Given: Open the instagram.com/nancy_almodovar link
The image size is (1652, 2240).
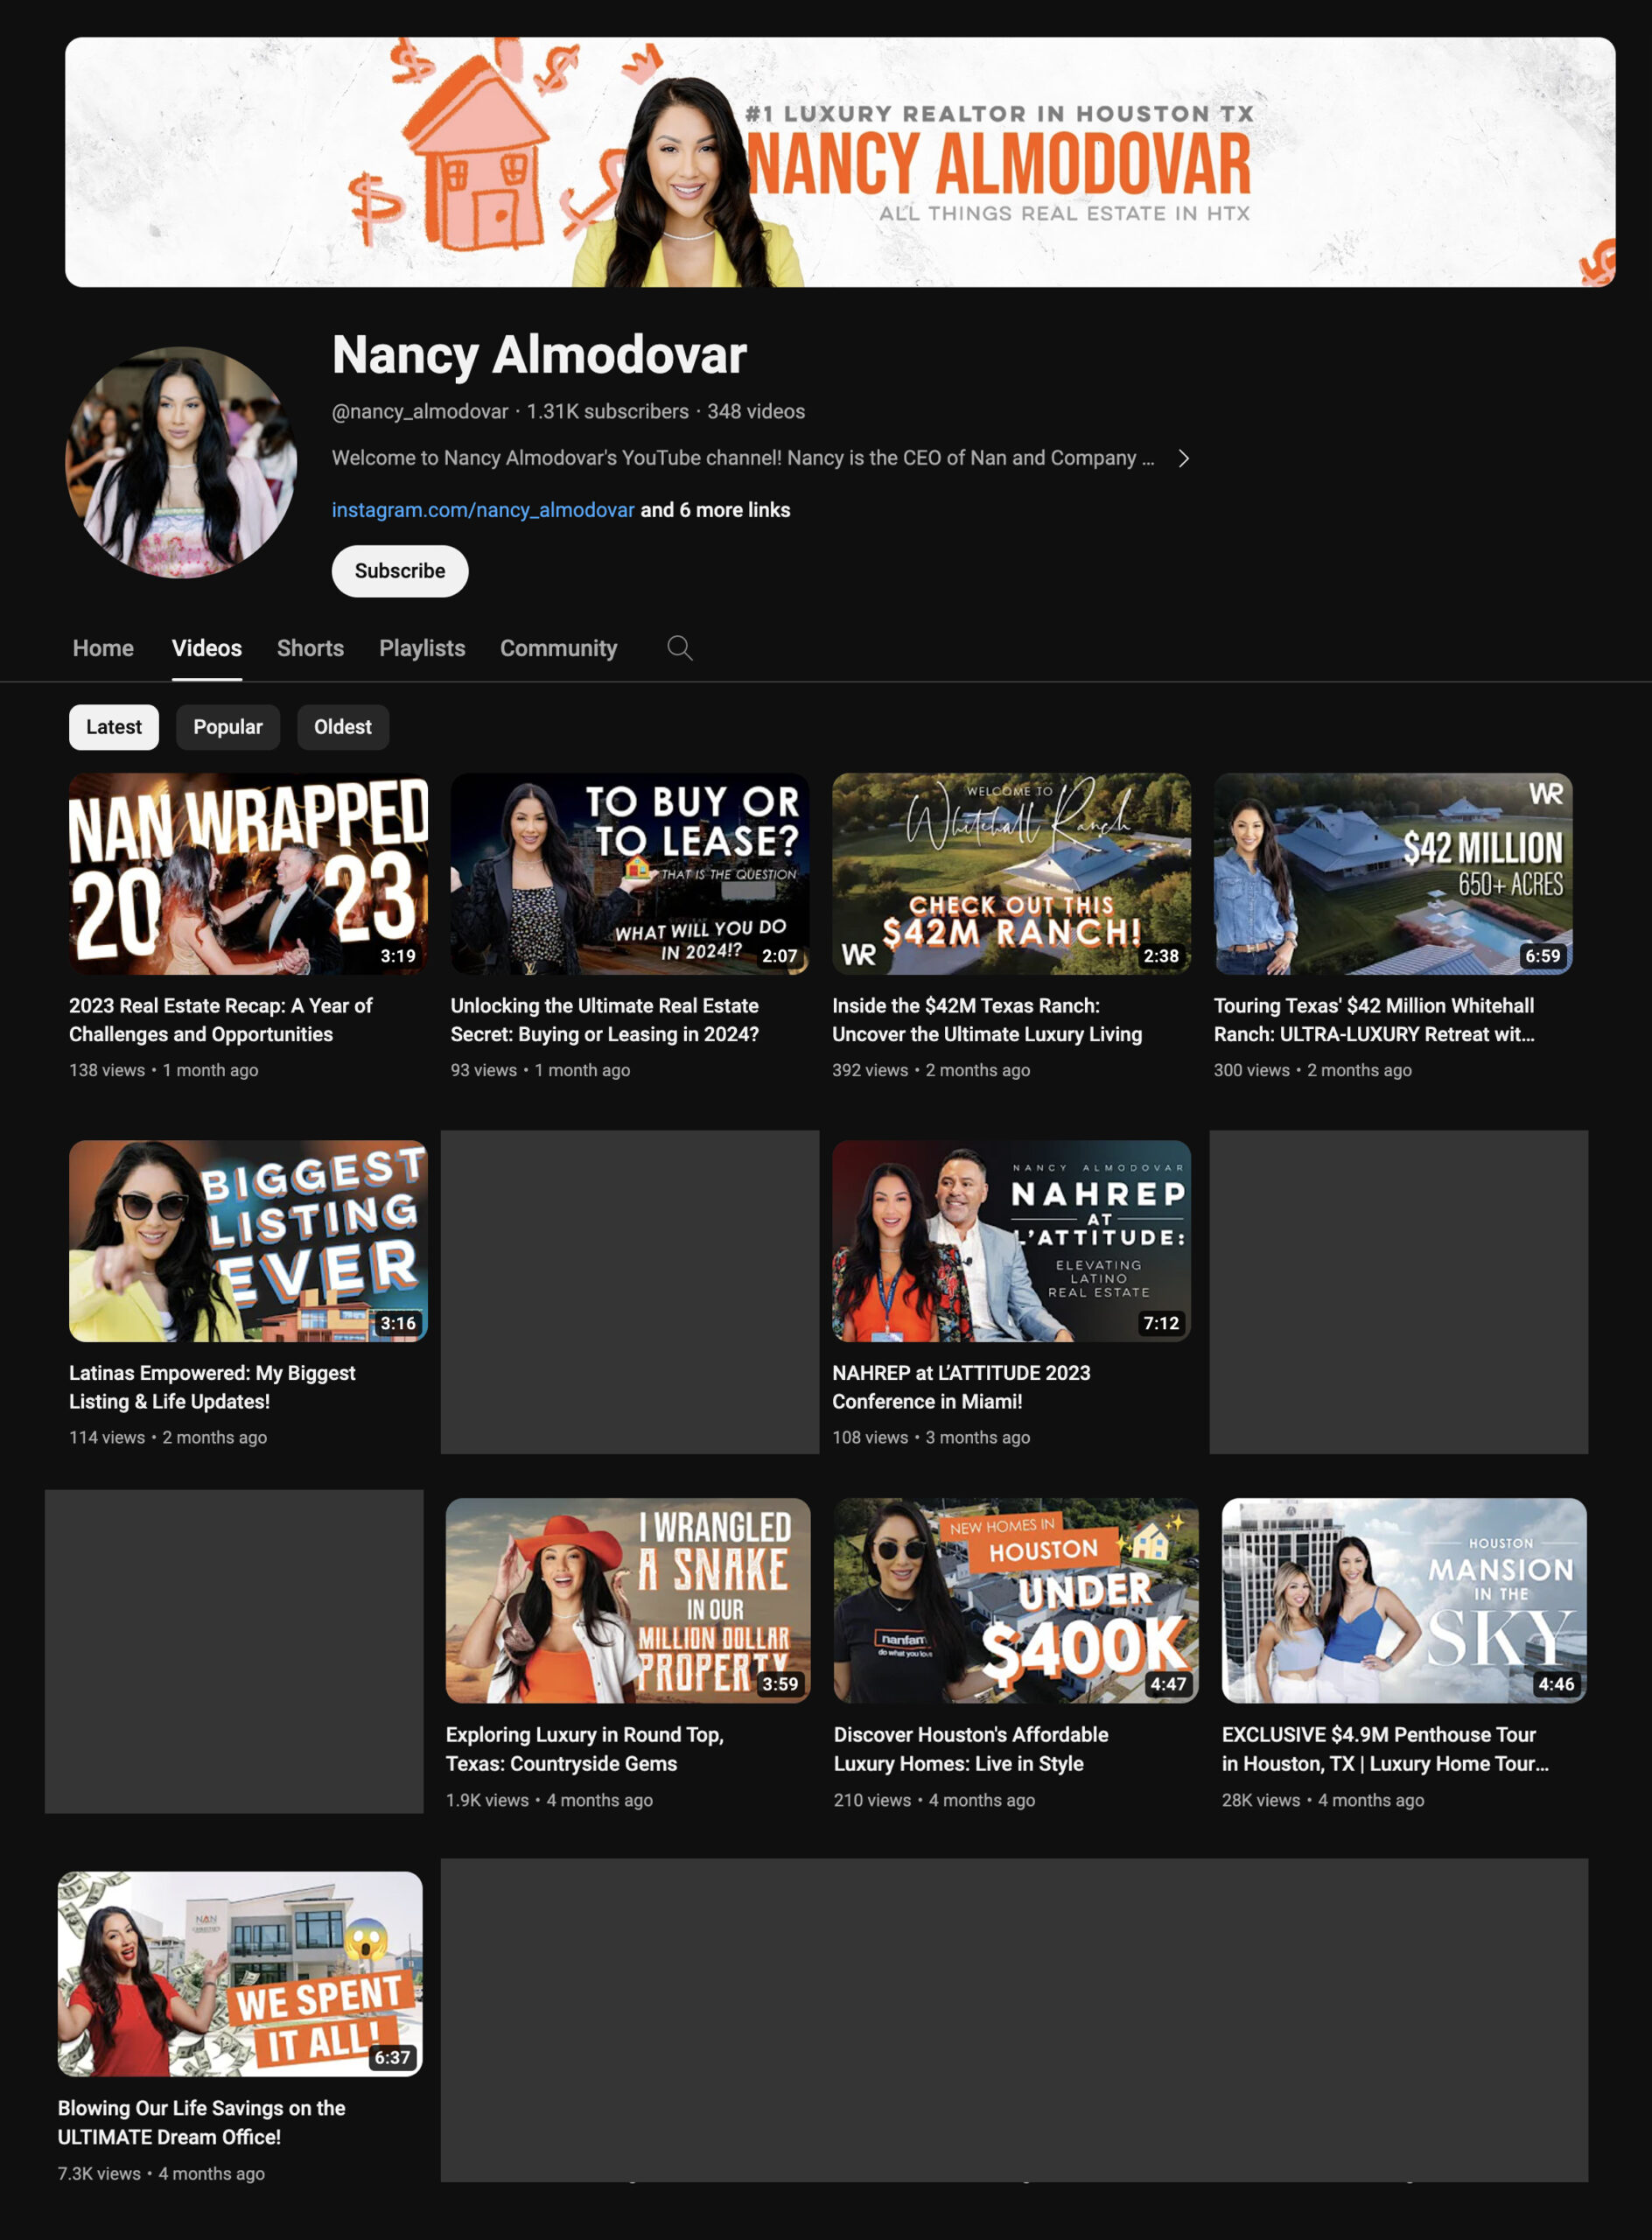Looking at the screenshot, I should (x=483, y=510).
